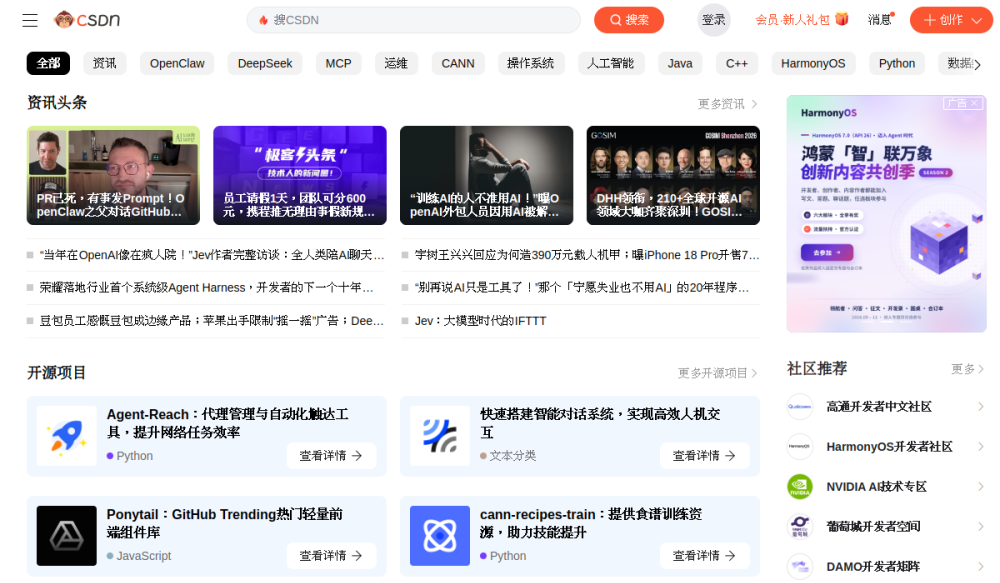Open 更多 in 社区推荐
Screen dimensions: 1000x583
967,369
